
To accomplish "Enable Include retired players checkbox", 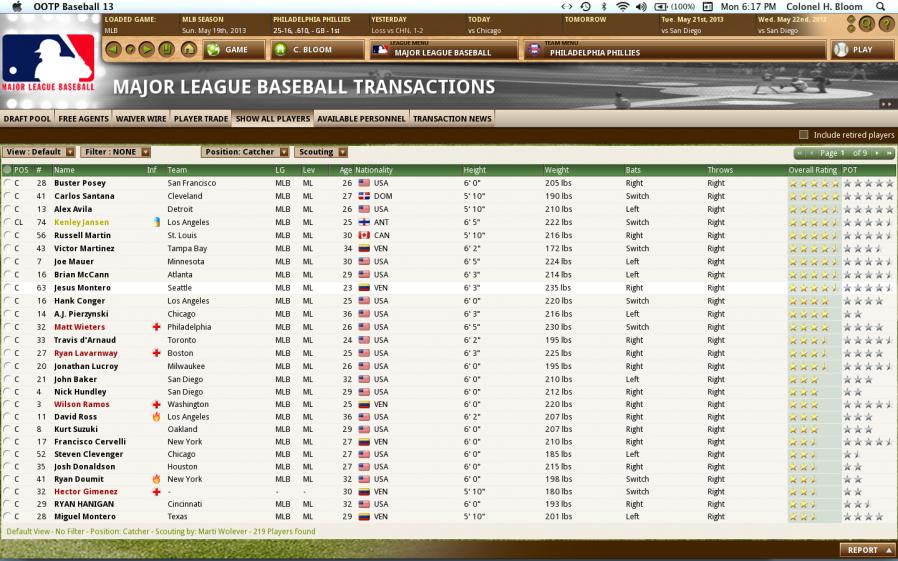I will (x=804, y=135).
